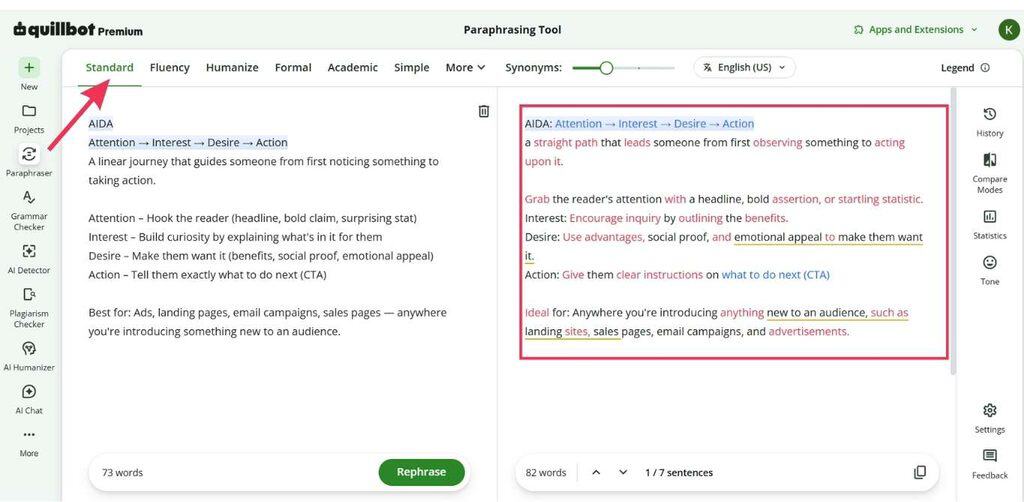Expand the More modes dropdown
The width and height of the screenshot is (1024, 502).
click(466, 67)
